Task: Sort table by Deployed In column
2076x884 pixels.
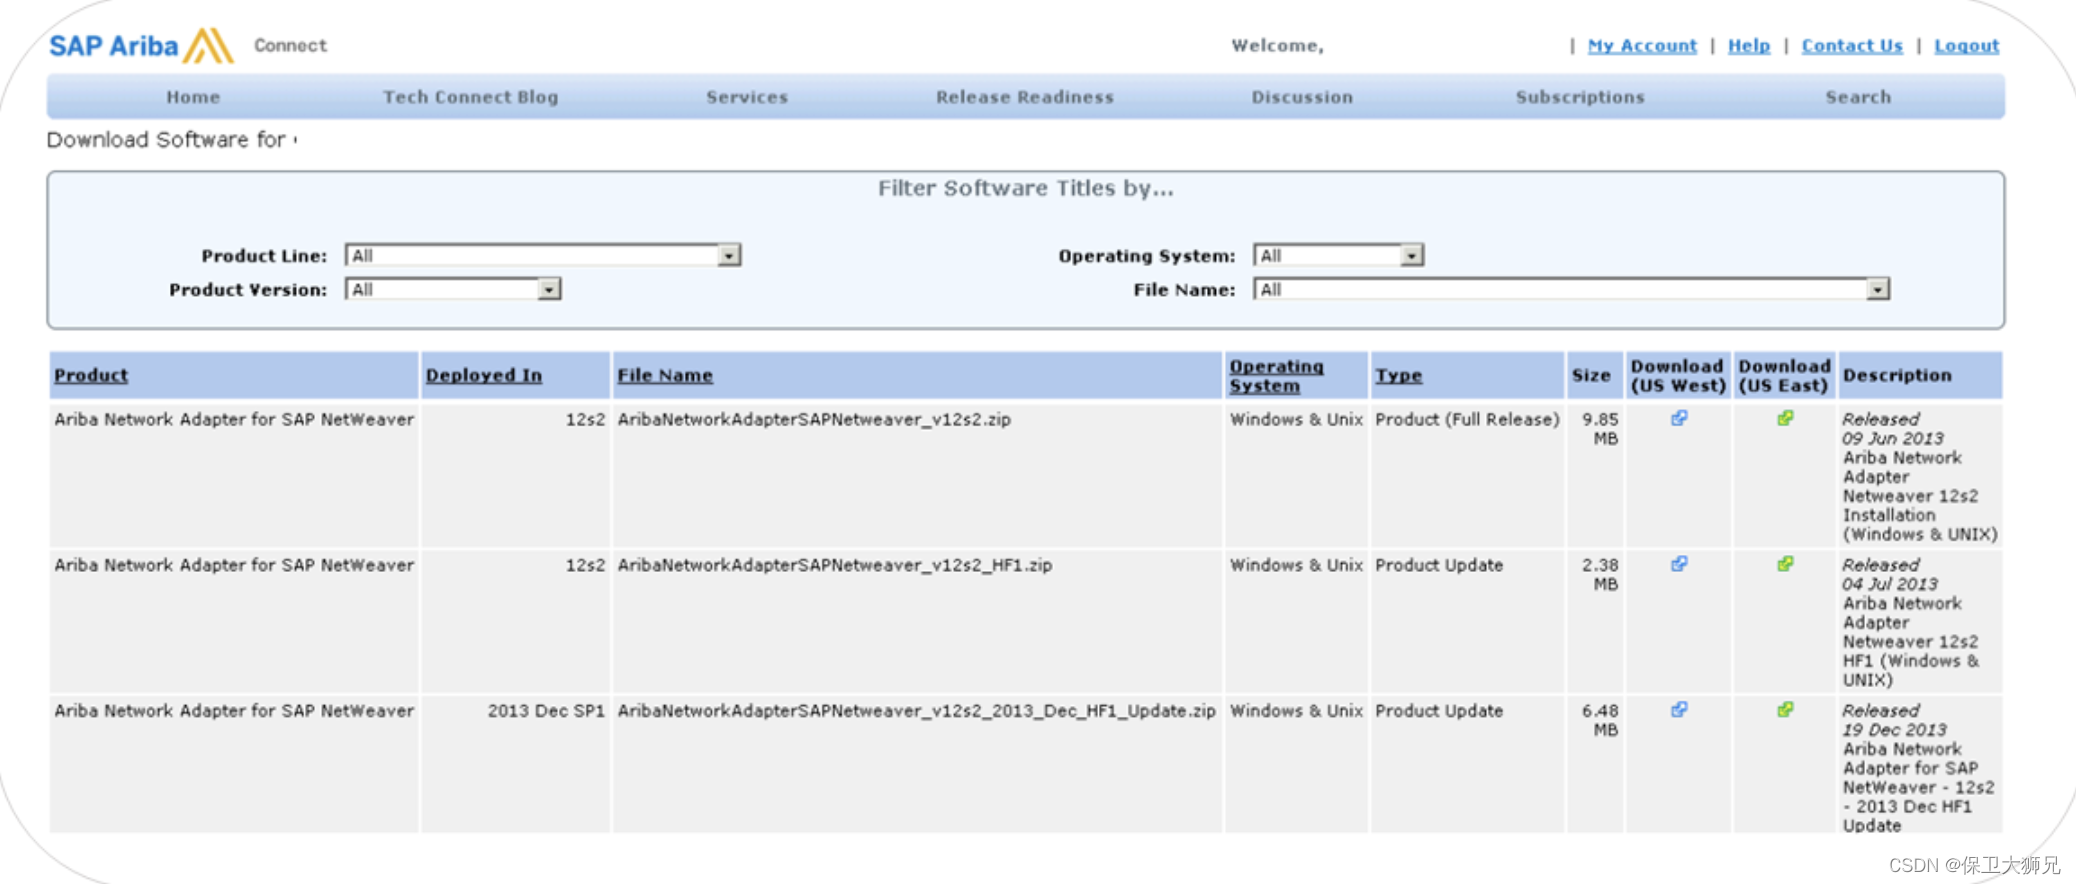Action: tap(484, 375)
